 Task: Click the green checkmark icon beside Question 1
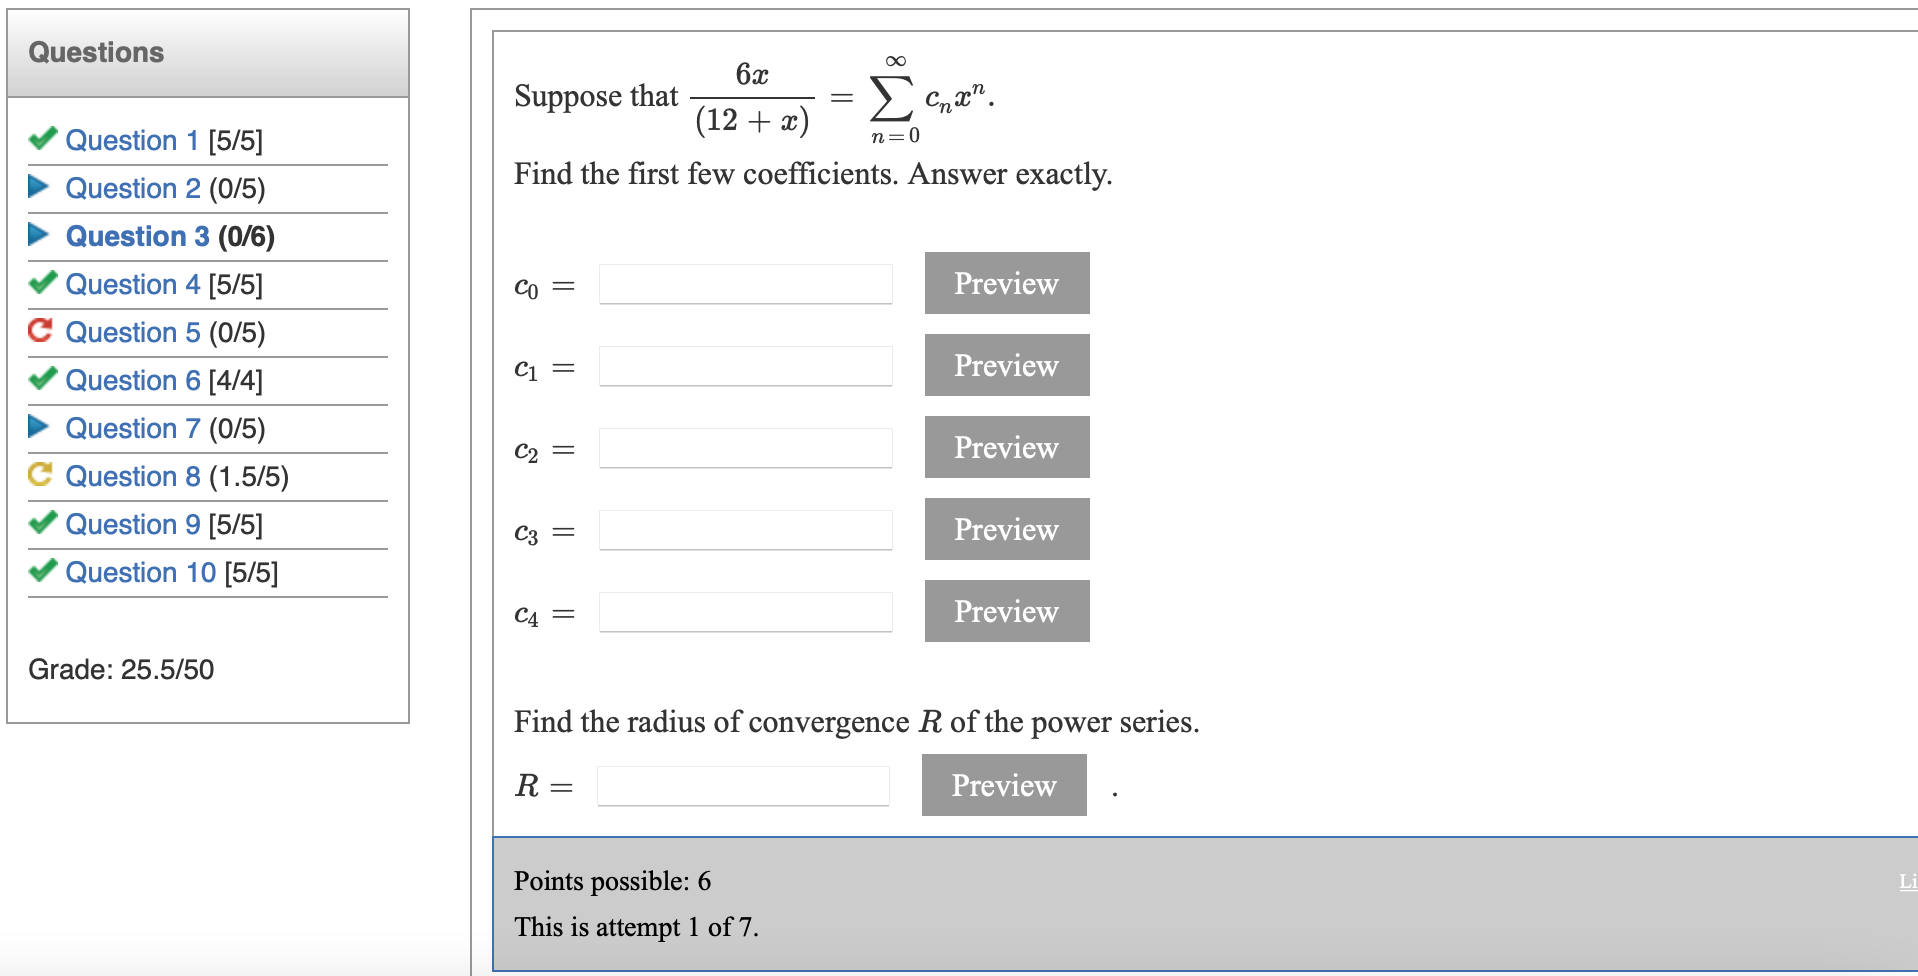41,140
